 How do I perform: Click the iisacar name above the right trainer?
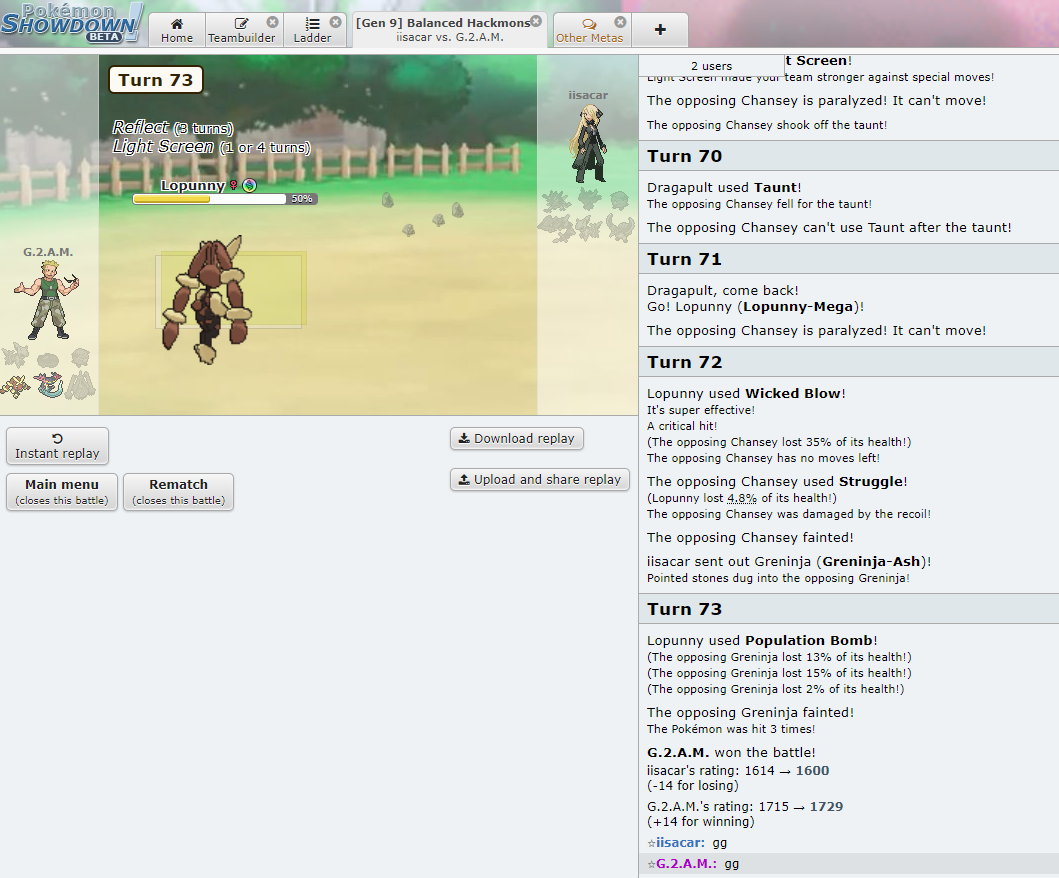(588, 95)
